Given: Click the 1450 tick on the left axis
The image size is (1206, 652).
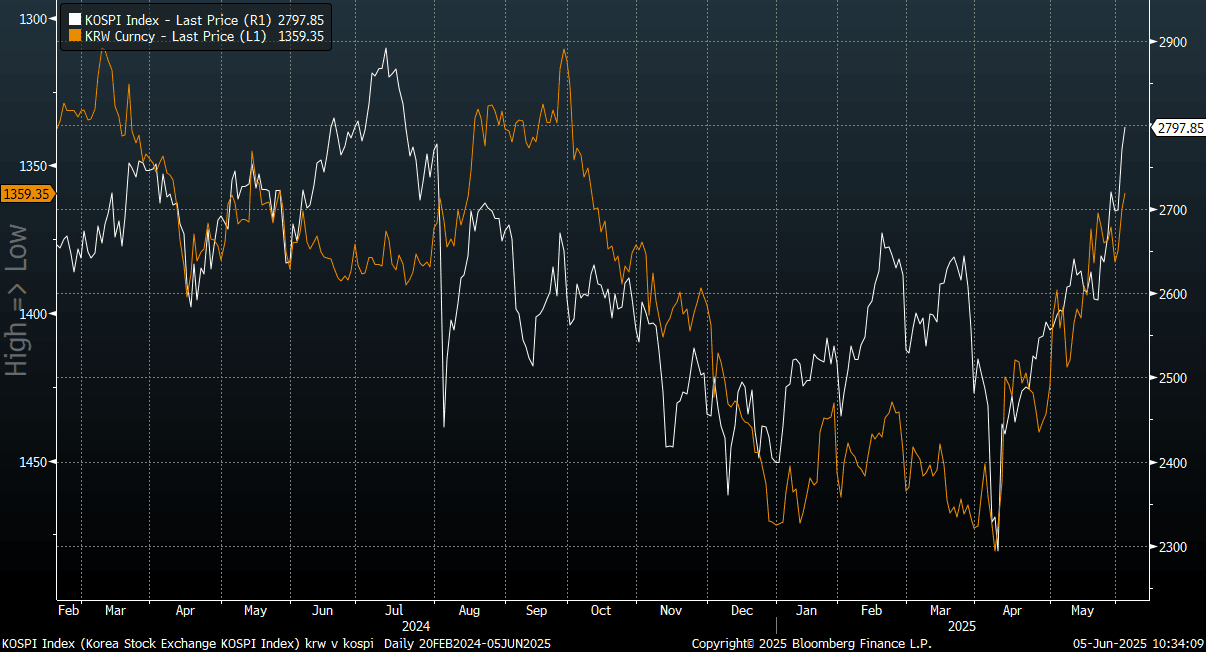Looking at the screenshot, I should click(33, 462).
